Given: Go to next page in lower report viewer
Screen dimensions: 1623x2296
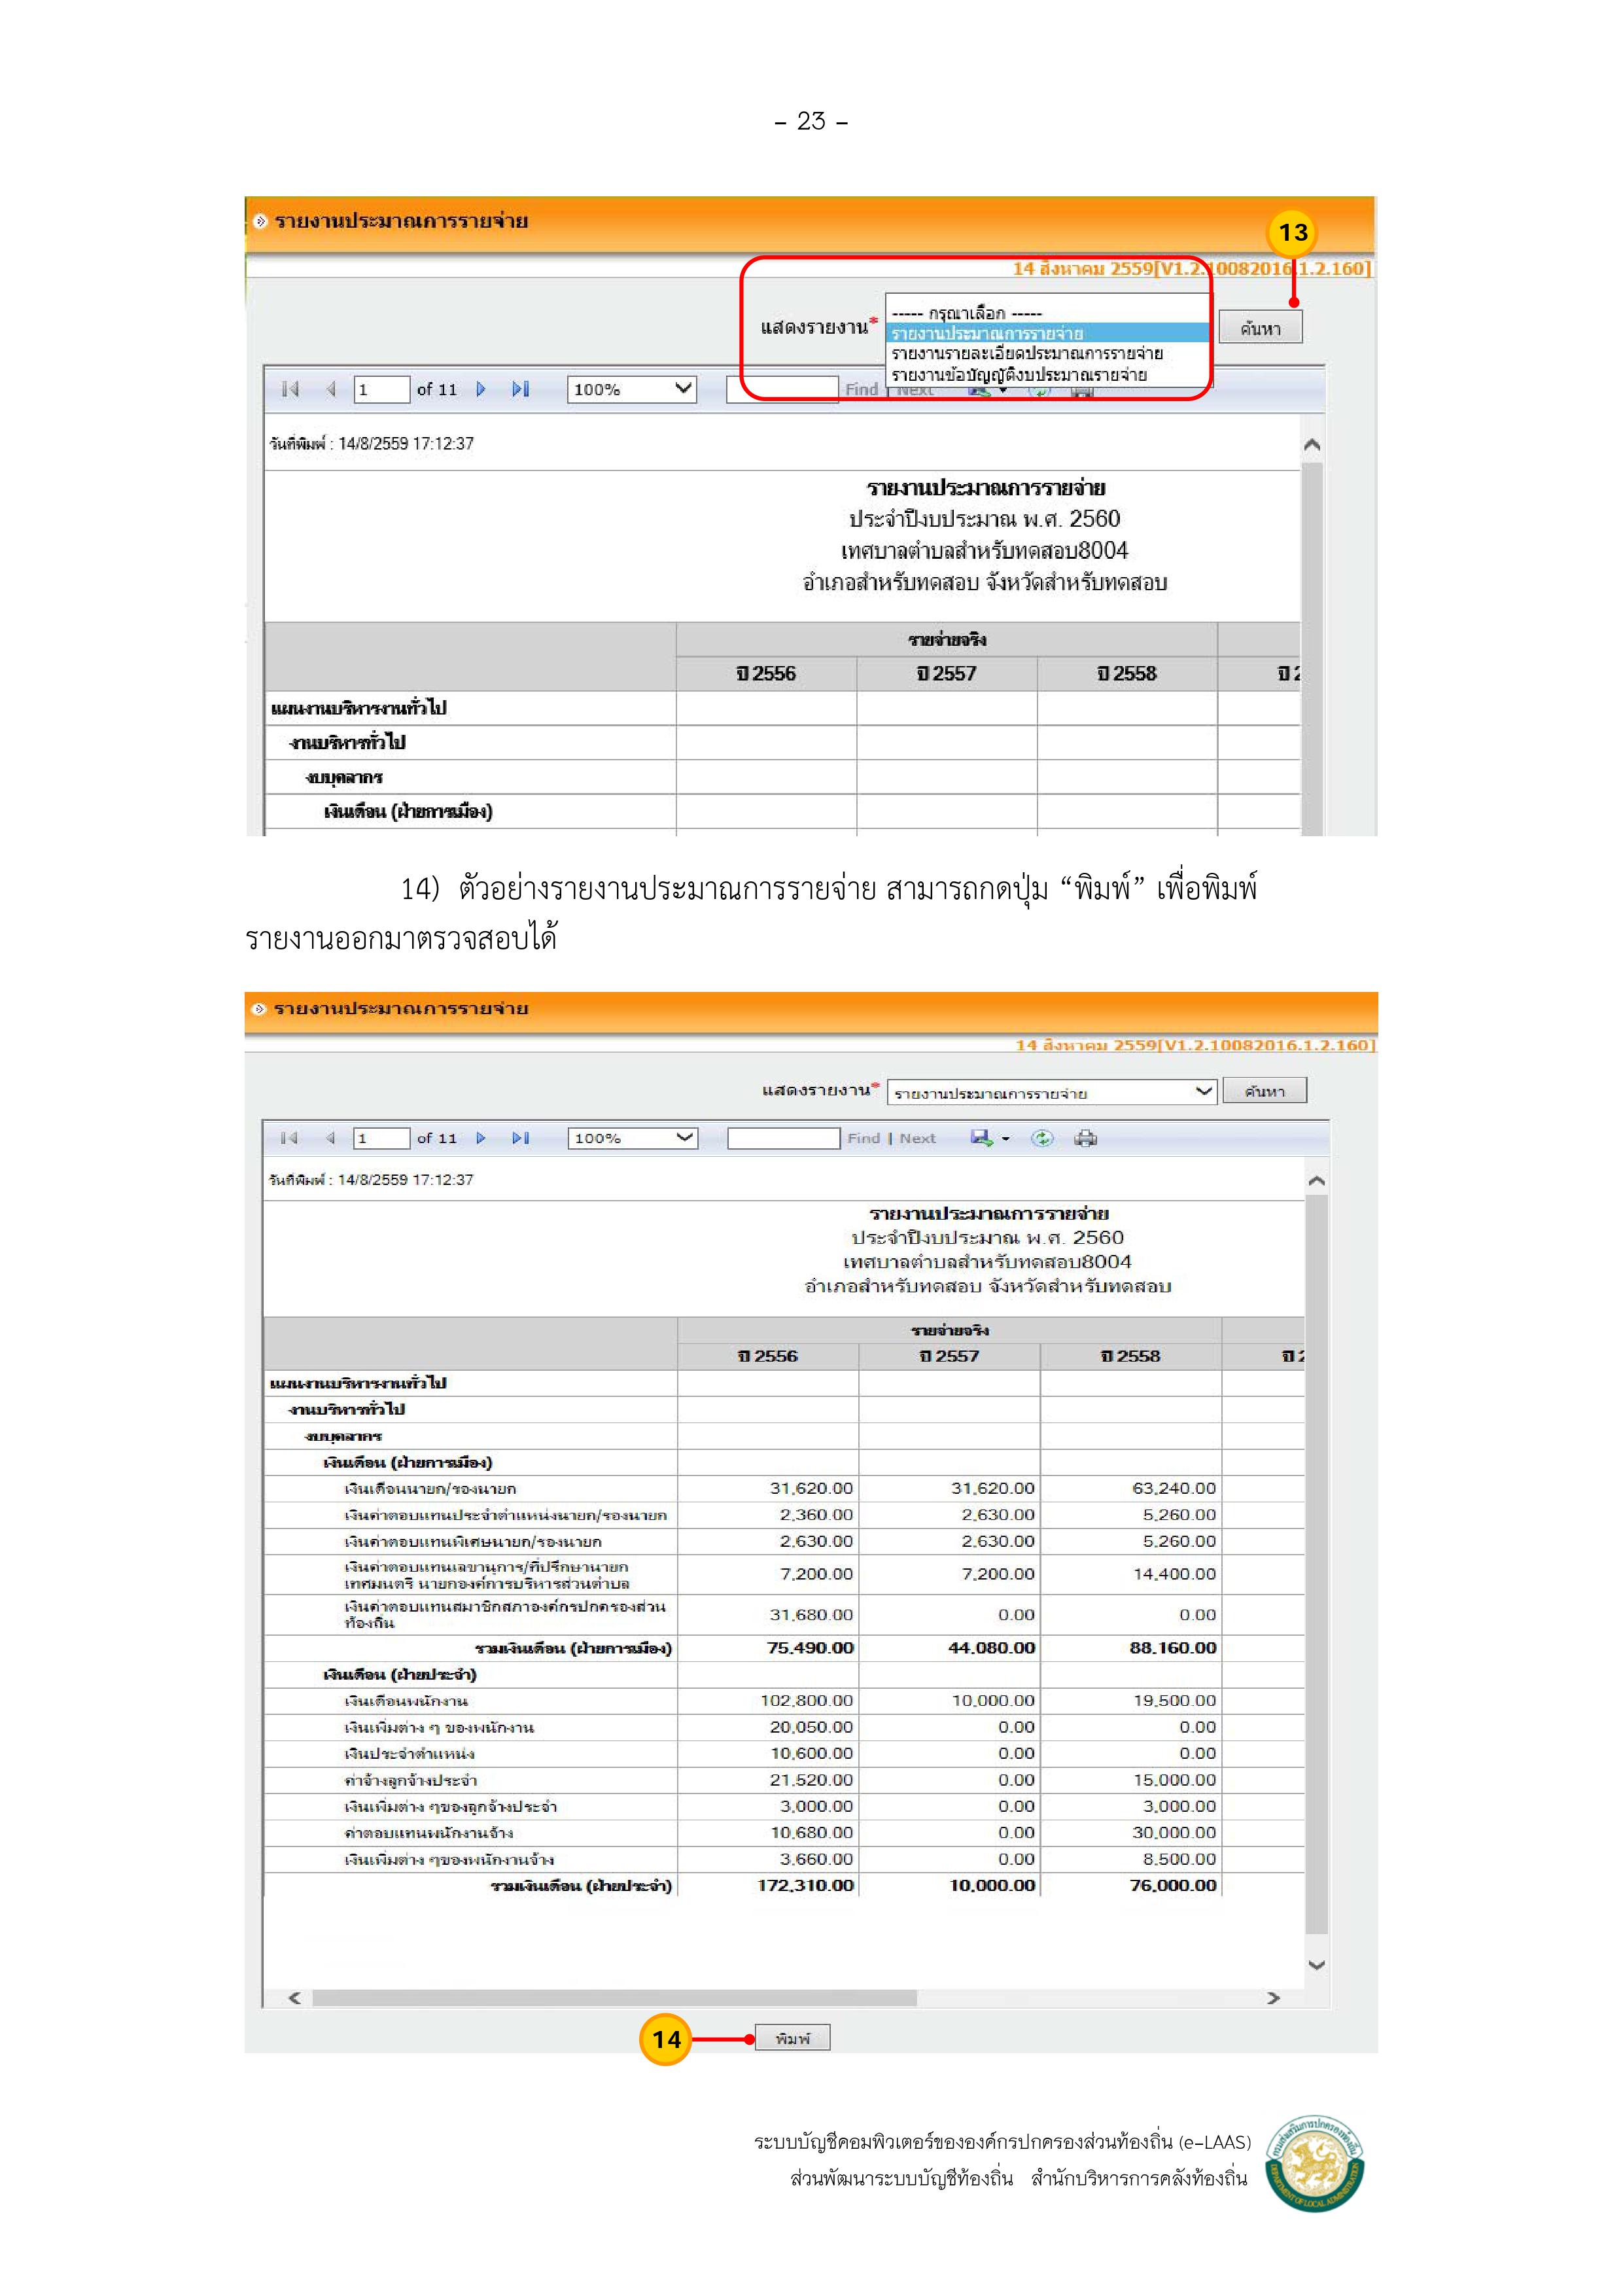Looking at the screenshot, I should point(481,1138).
